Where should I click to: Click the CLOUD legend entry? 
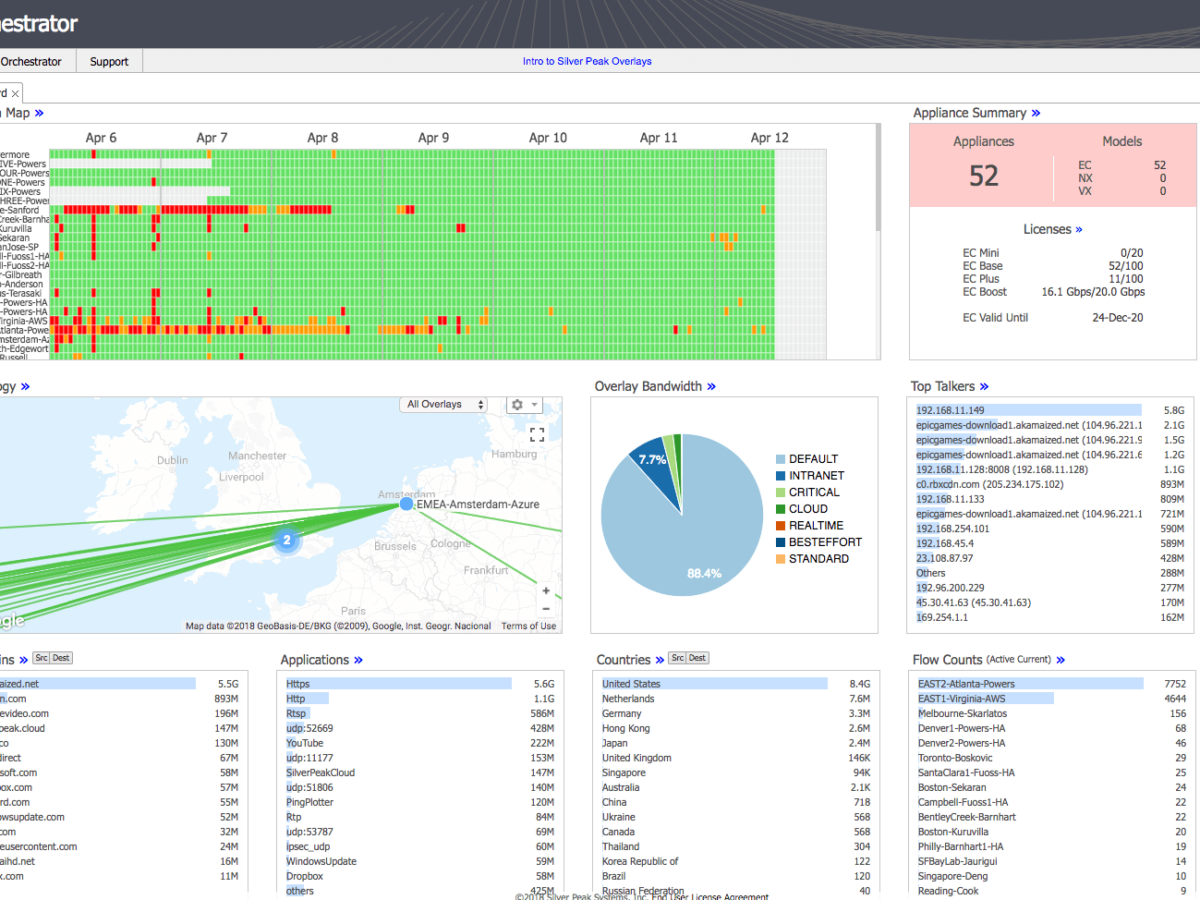click(x=808, y=509)
